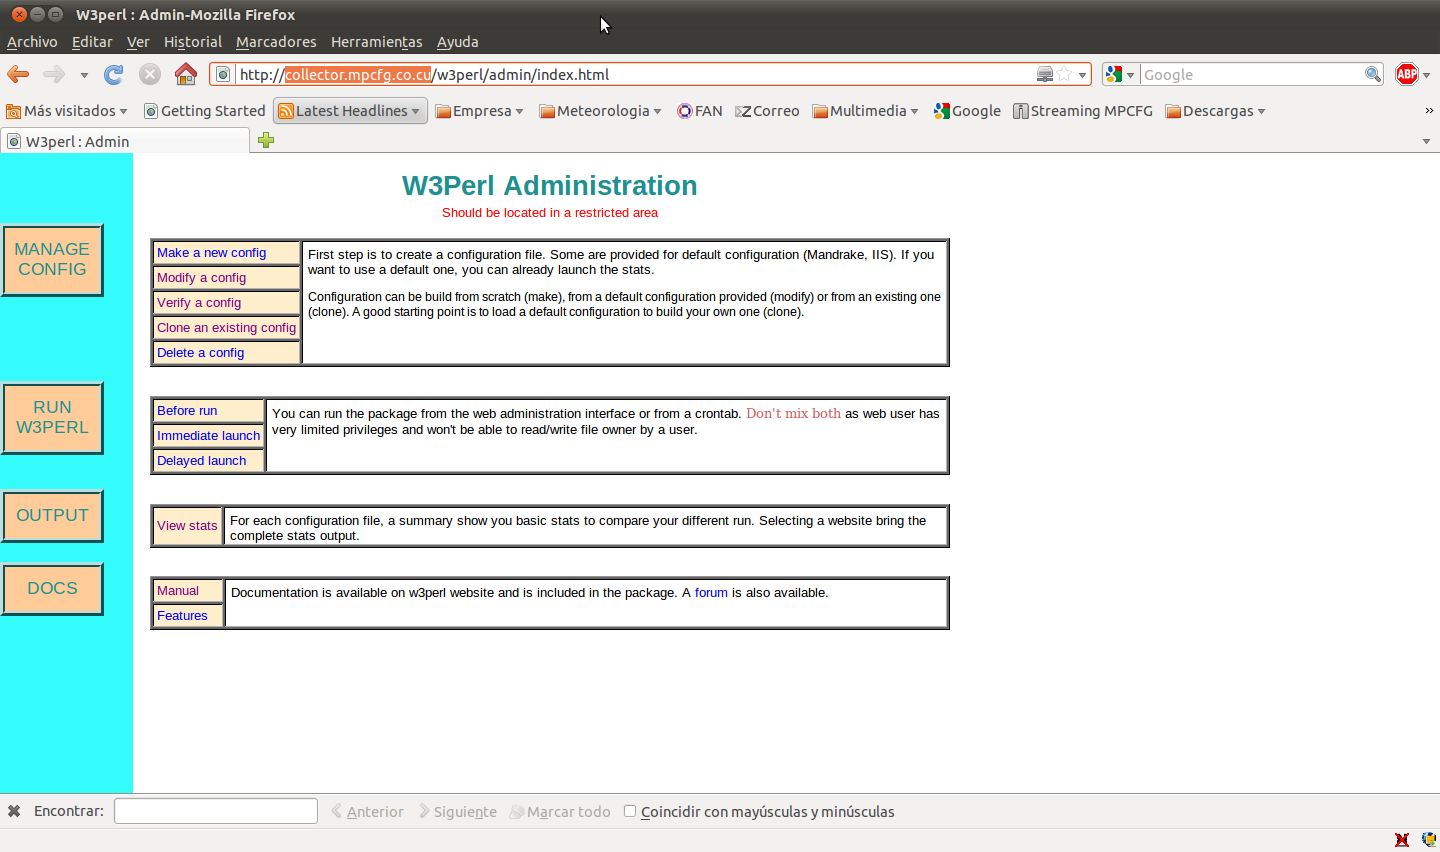
Task: Click the MANAGE CONFIG sidebar button
Action: (52, 260)
